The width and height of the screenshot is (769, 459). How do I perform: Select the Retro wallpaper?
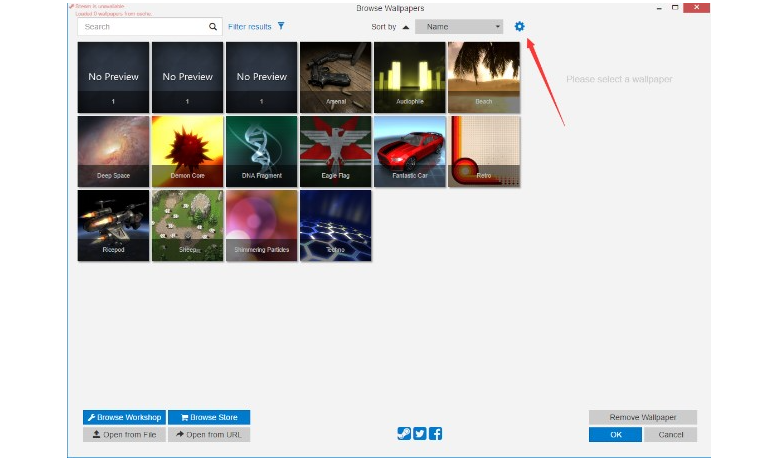tap(484, 152)
